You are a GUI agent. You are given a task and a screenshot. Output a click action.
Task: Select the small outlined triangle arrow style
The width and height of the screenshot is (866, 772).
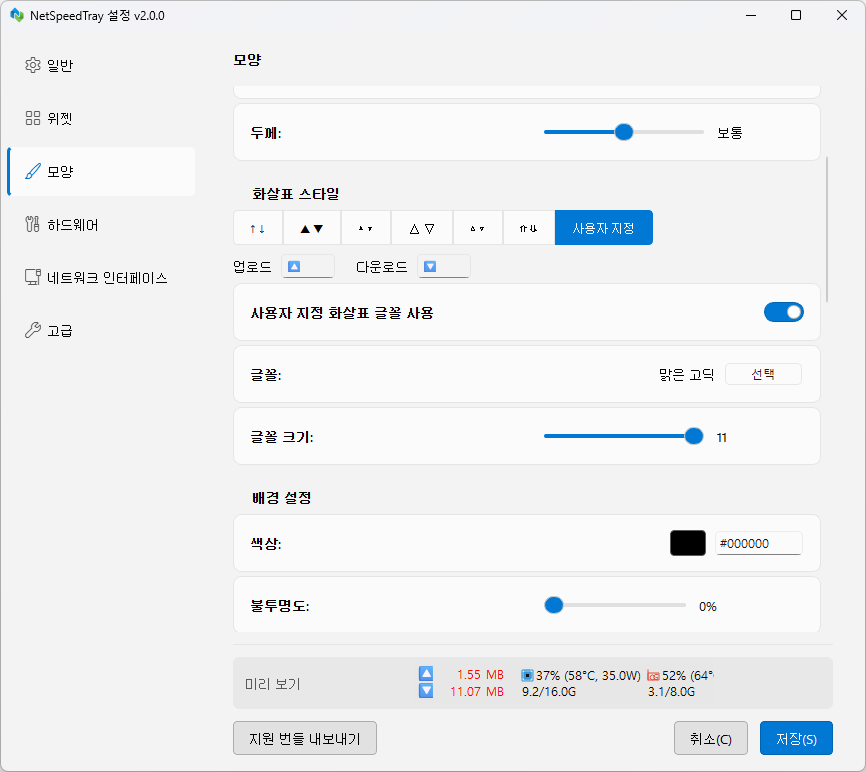point(478,228)
